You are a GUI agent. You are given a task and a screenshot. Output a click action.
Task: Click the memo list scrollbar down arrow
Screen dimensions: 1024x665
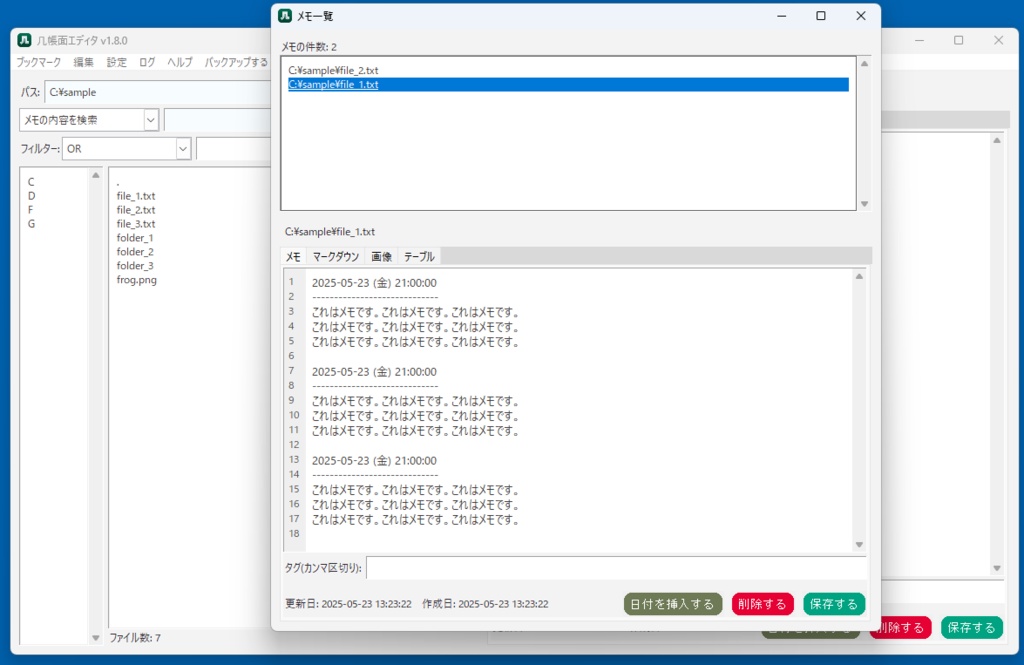coord(864,204)
